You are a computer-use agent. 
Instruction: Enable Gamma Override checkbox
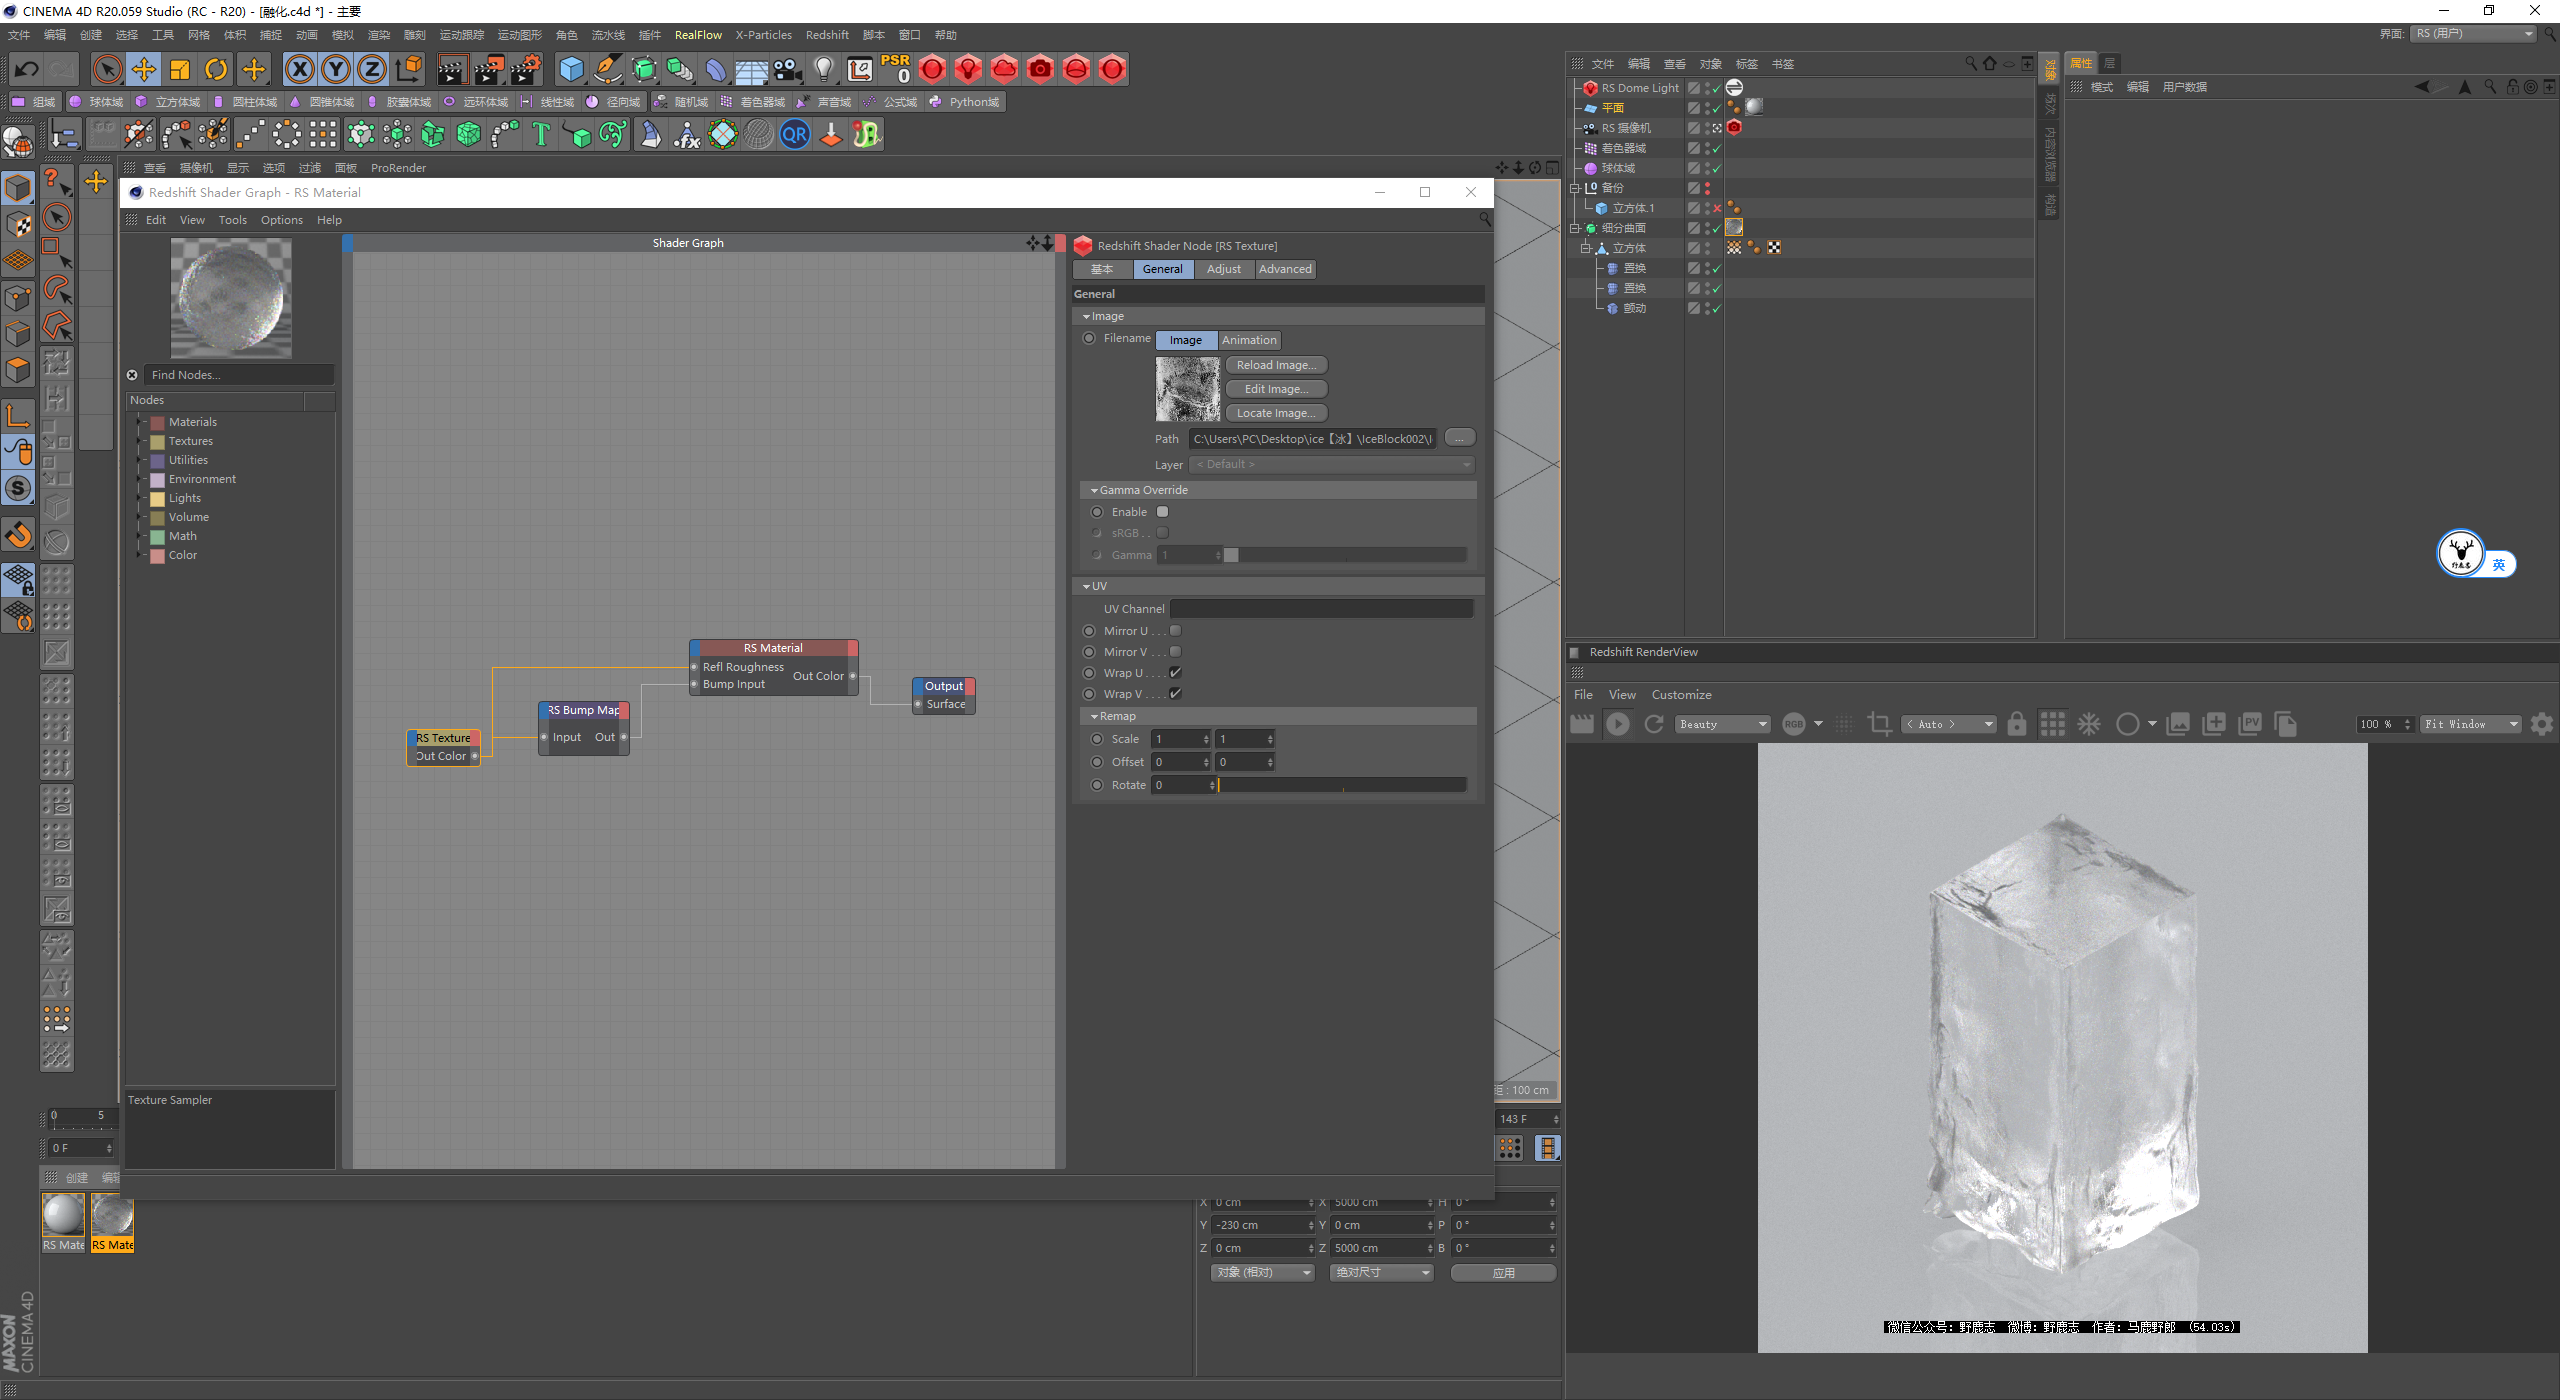[x=1162, y=512]
